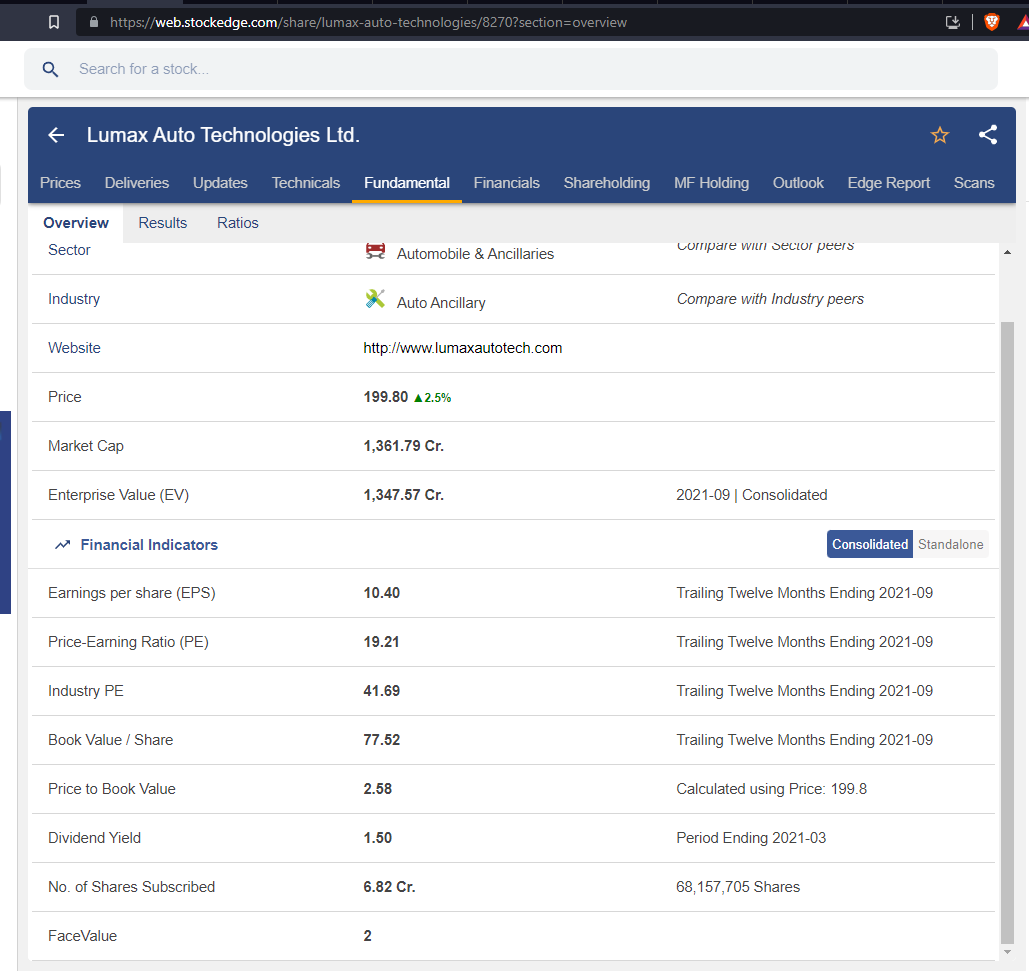The width and height of the screenshot is (1029, 971).
Task: Click the Earnings per share (EPS) label
Action: [132, 593]
